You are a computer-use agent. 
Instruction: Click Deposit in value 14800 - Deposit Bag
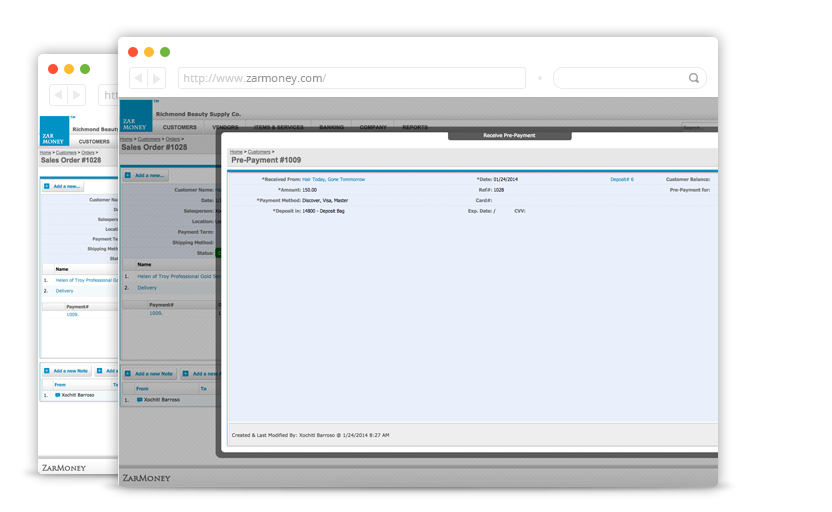[x=324, y=211]
